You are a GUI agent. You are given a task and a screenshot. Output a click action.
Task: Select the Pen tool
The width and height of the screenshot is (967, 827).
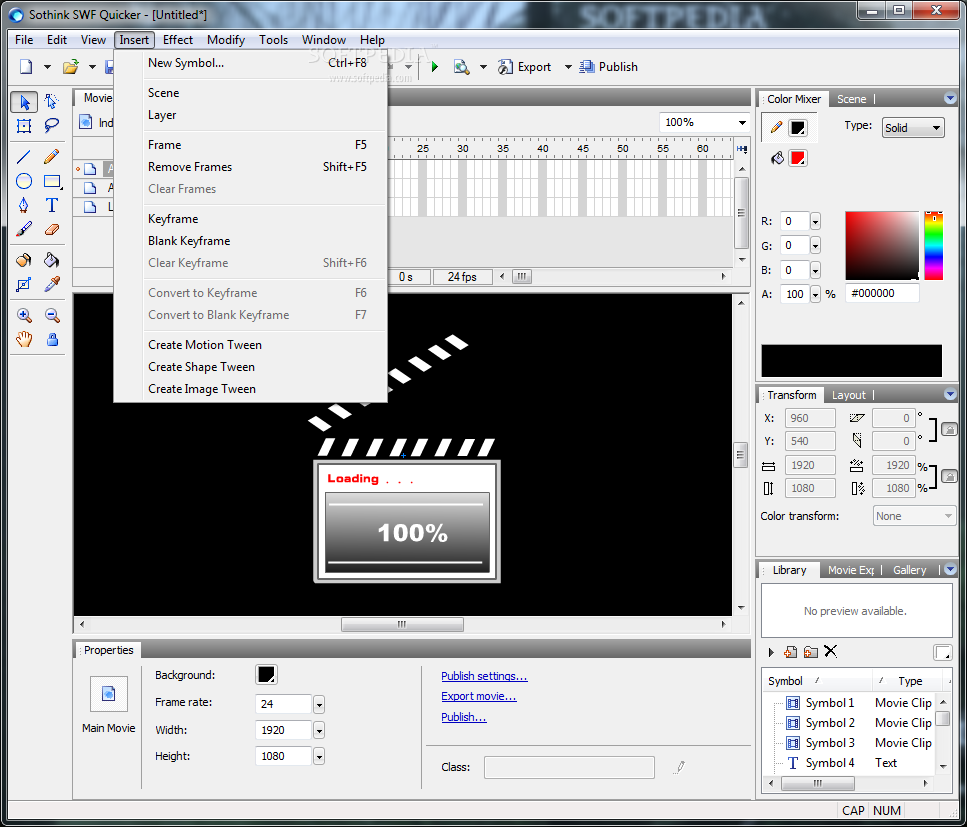[x=24, y=205]
